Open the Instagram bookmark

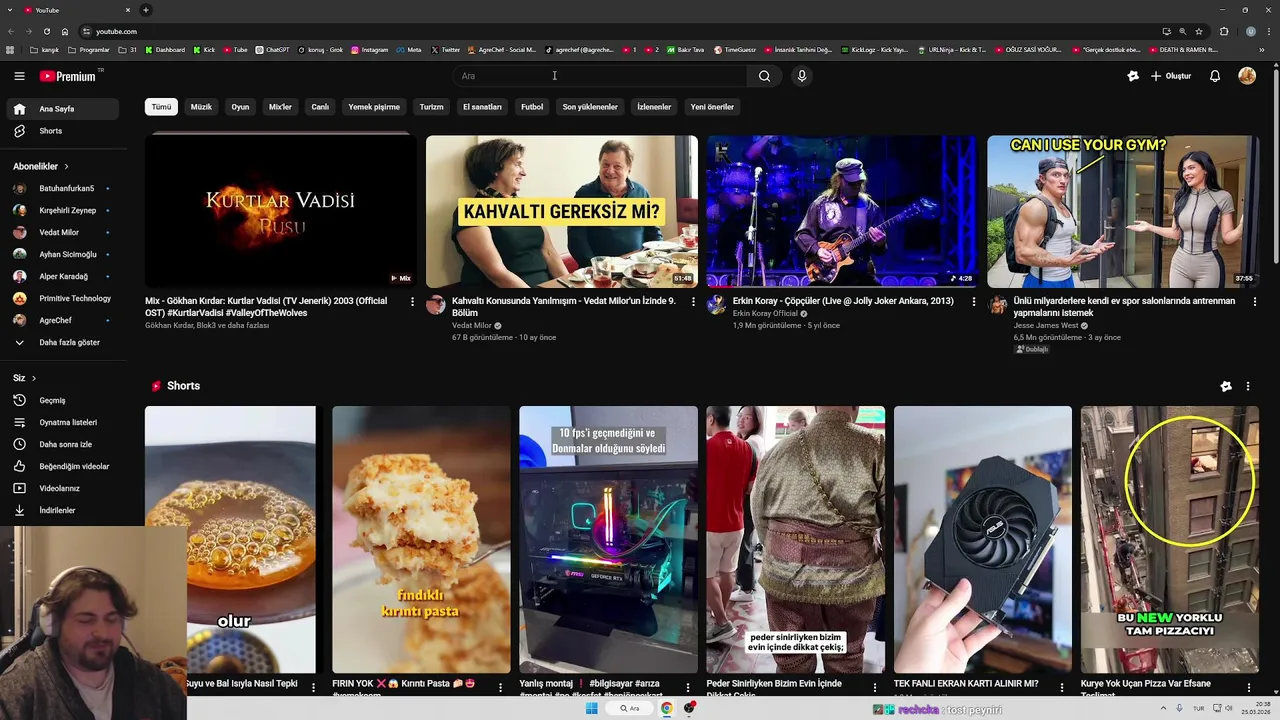[369, 49]
